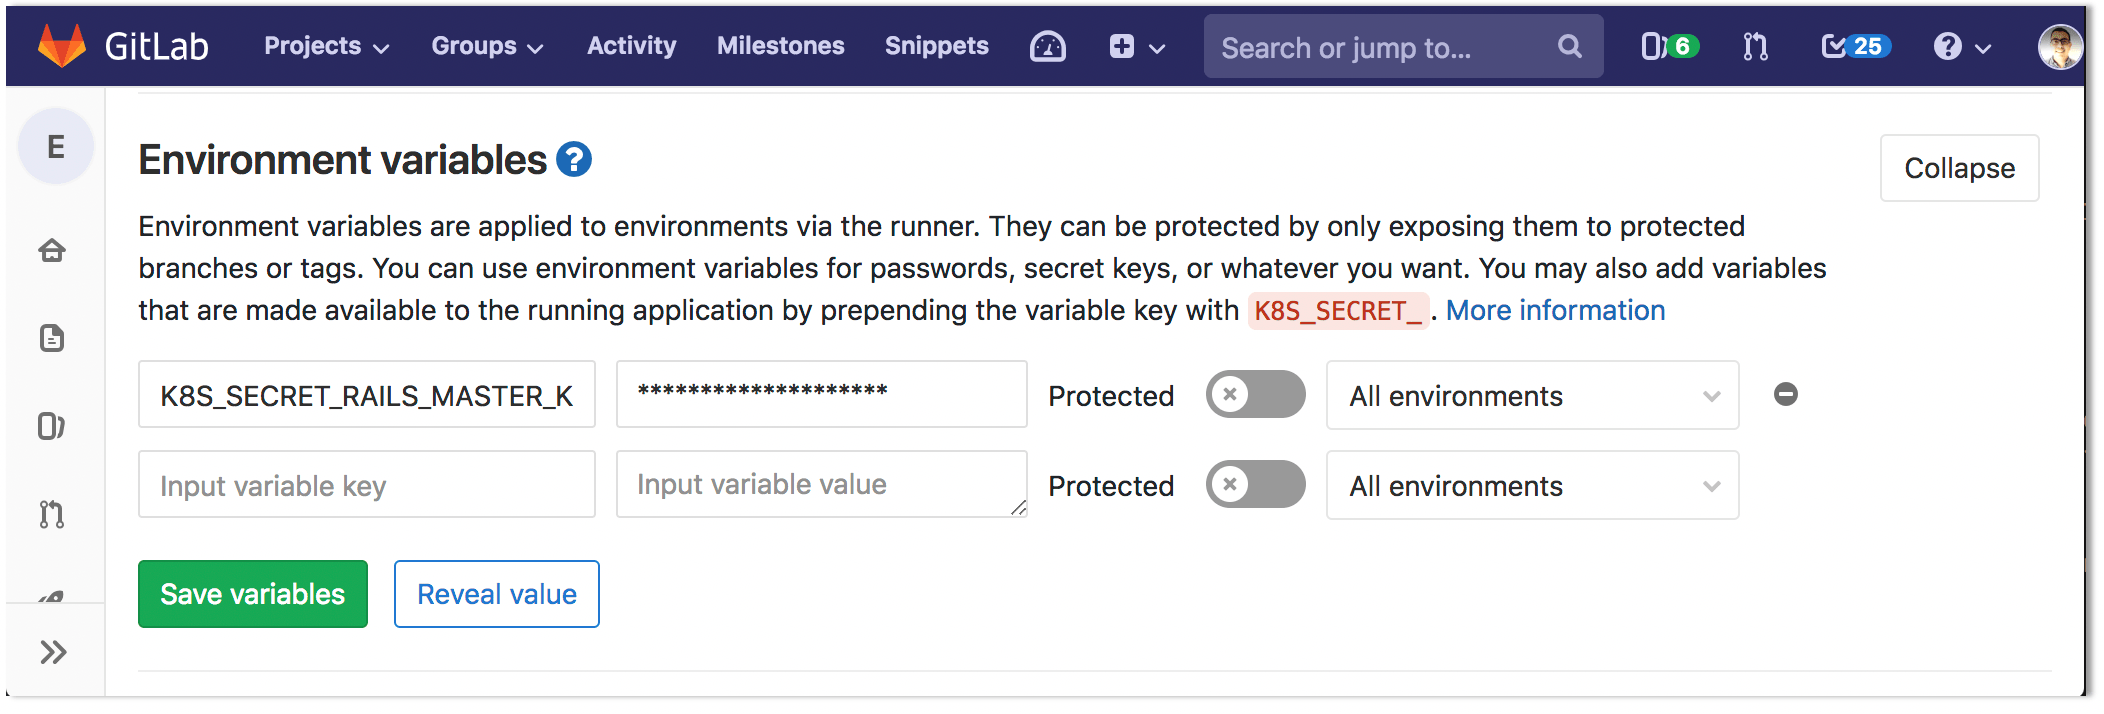This screenshot has height=714, width=2104.
Task: Open Project overview home icon in sidebar
Action: click(52, 250)
